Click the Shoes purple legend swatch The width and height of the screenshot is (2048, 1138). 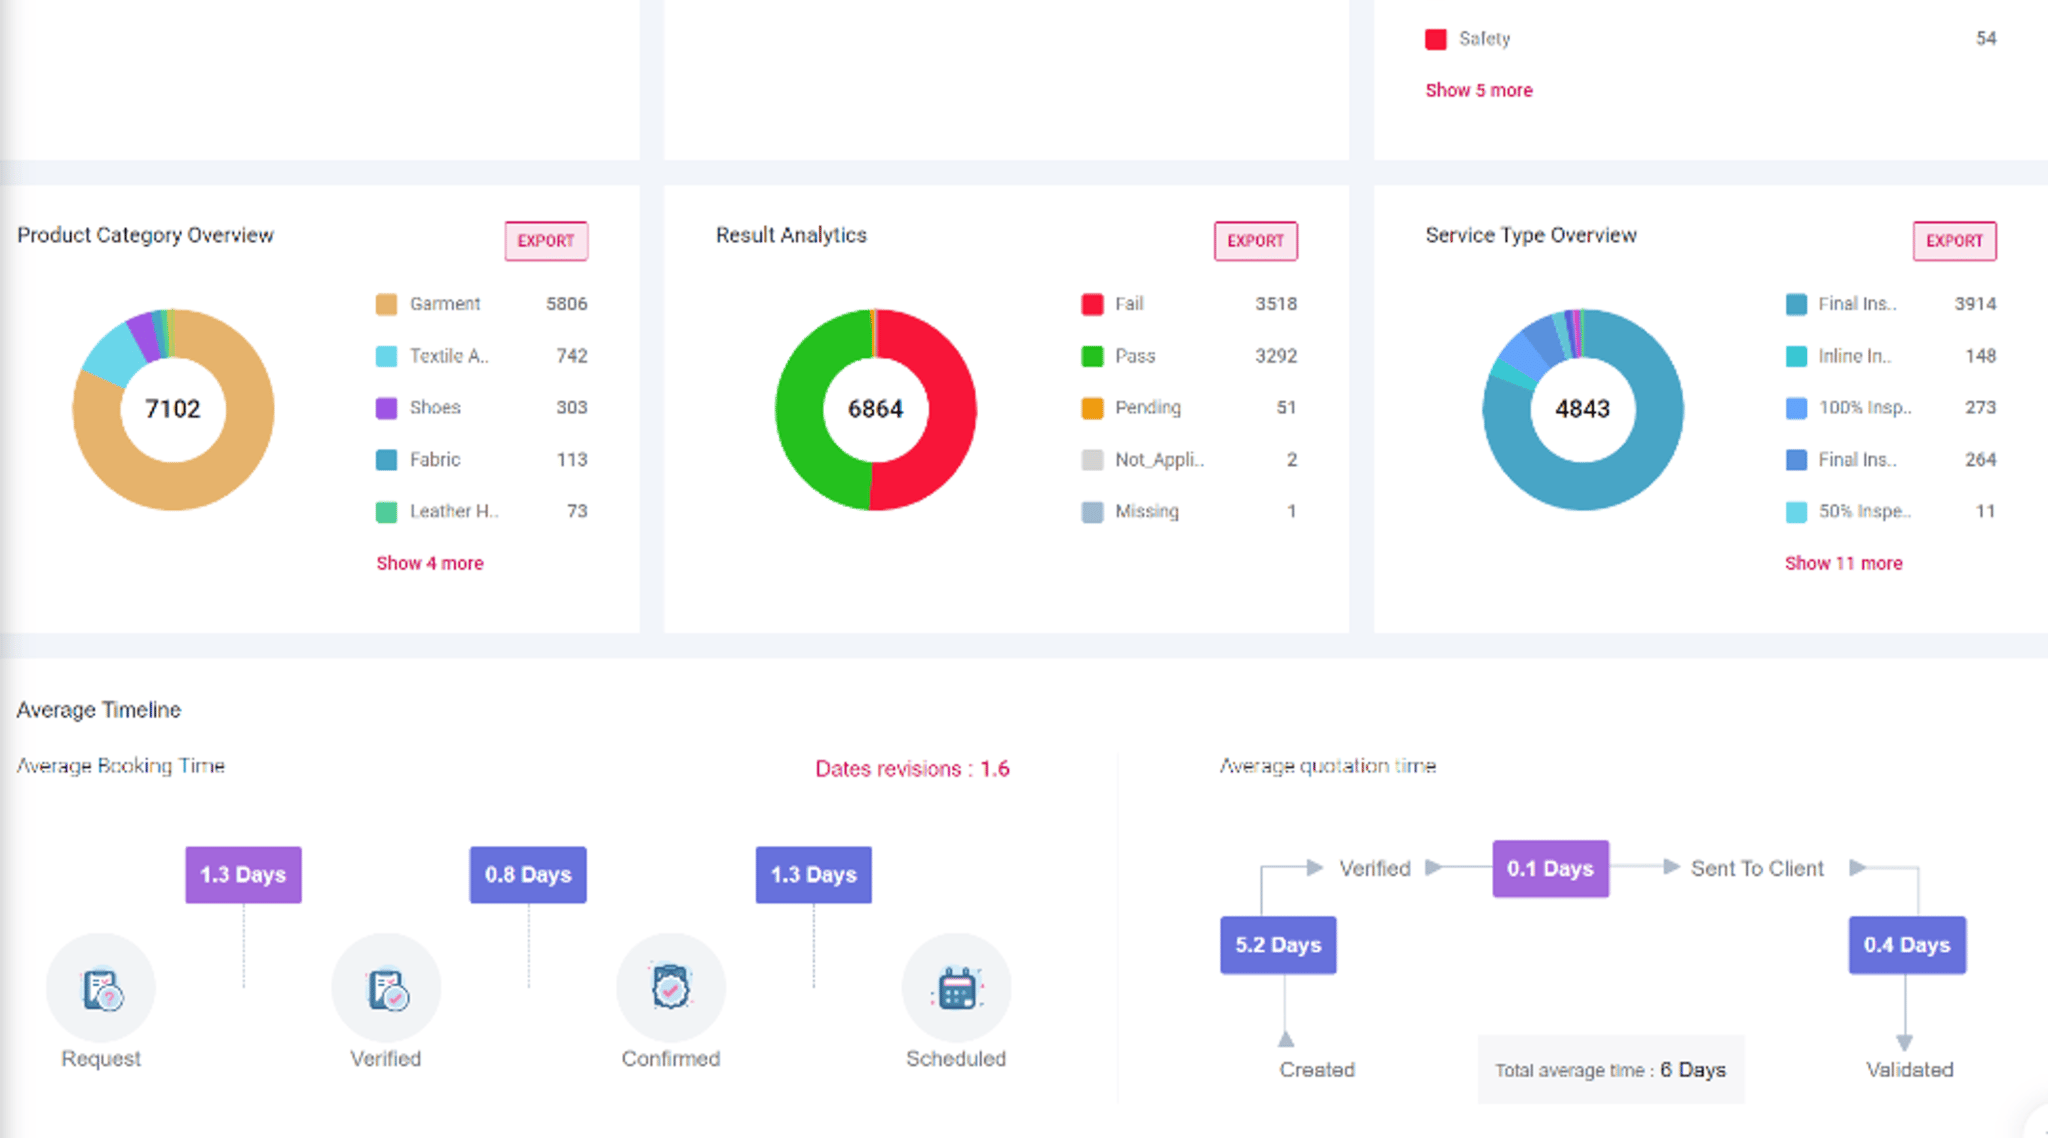[386, 408]
